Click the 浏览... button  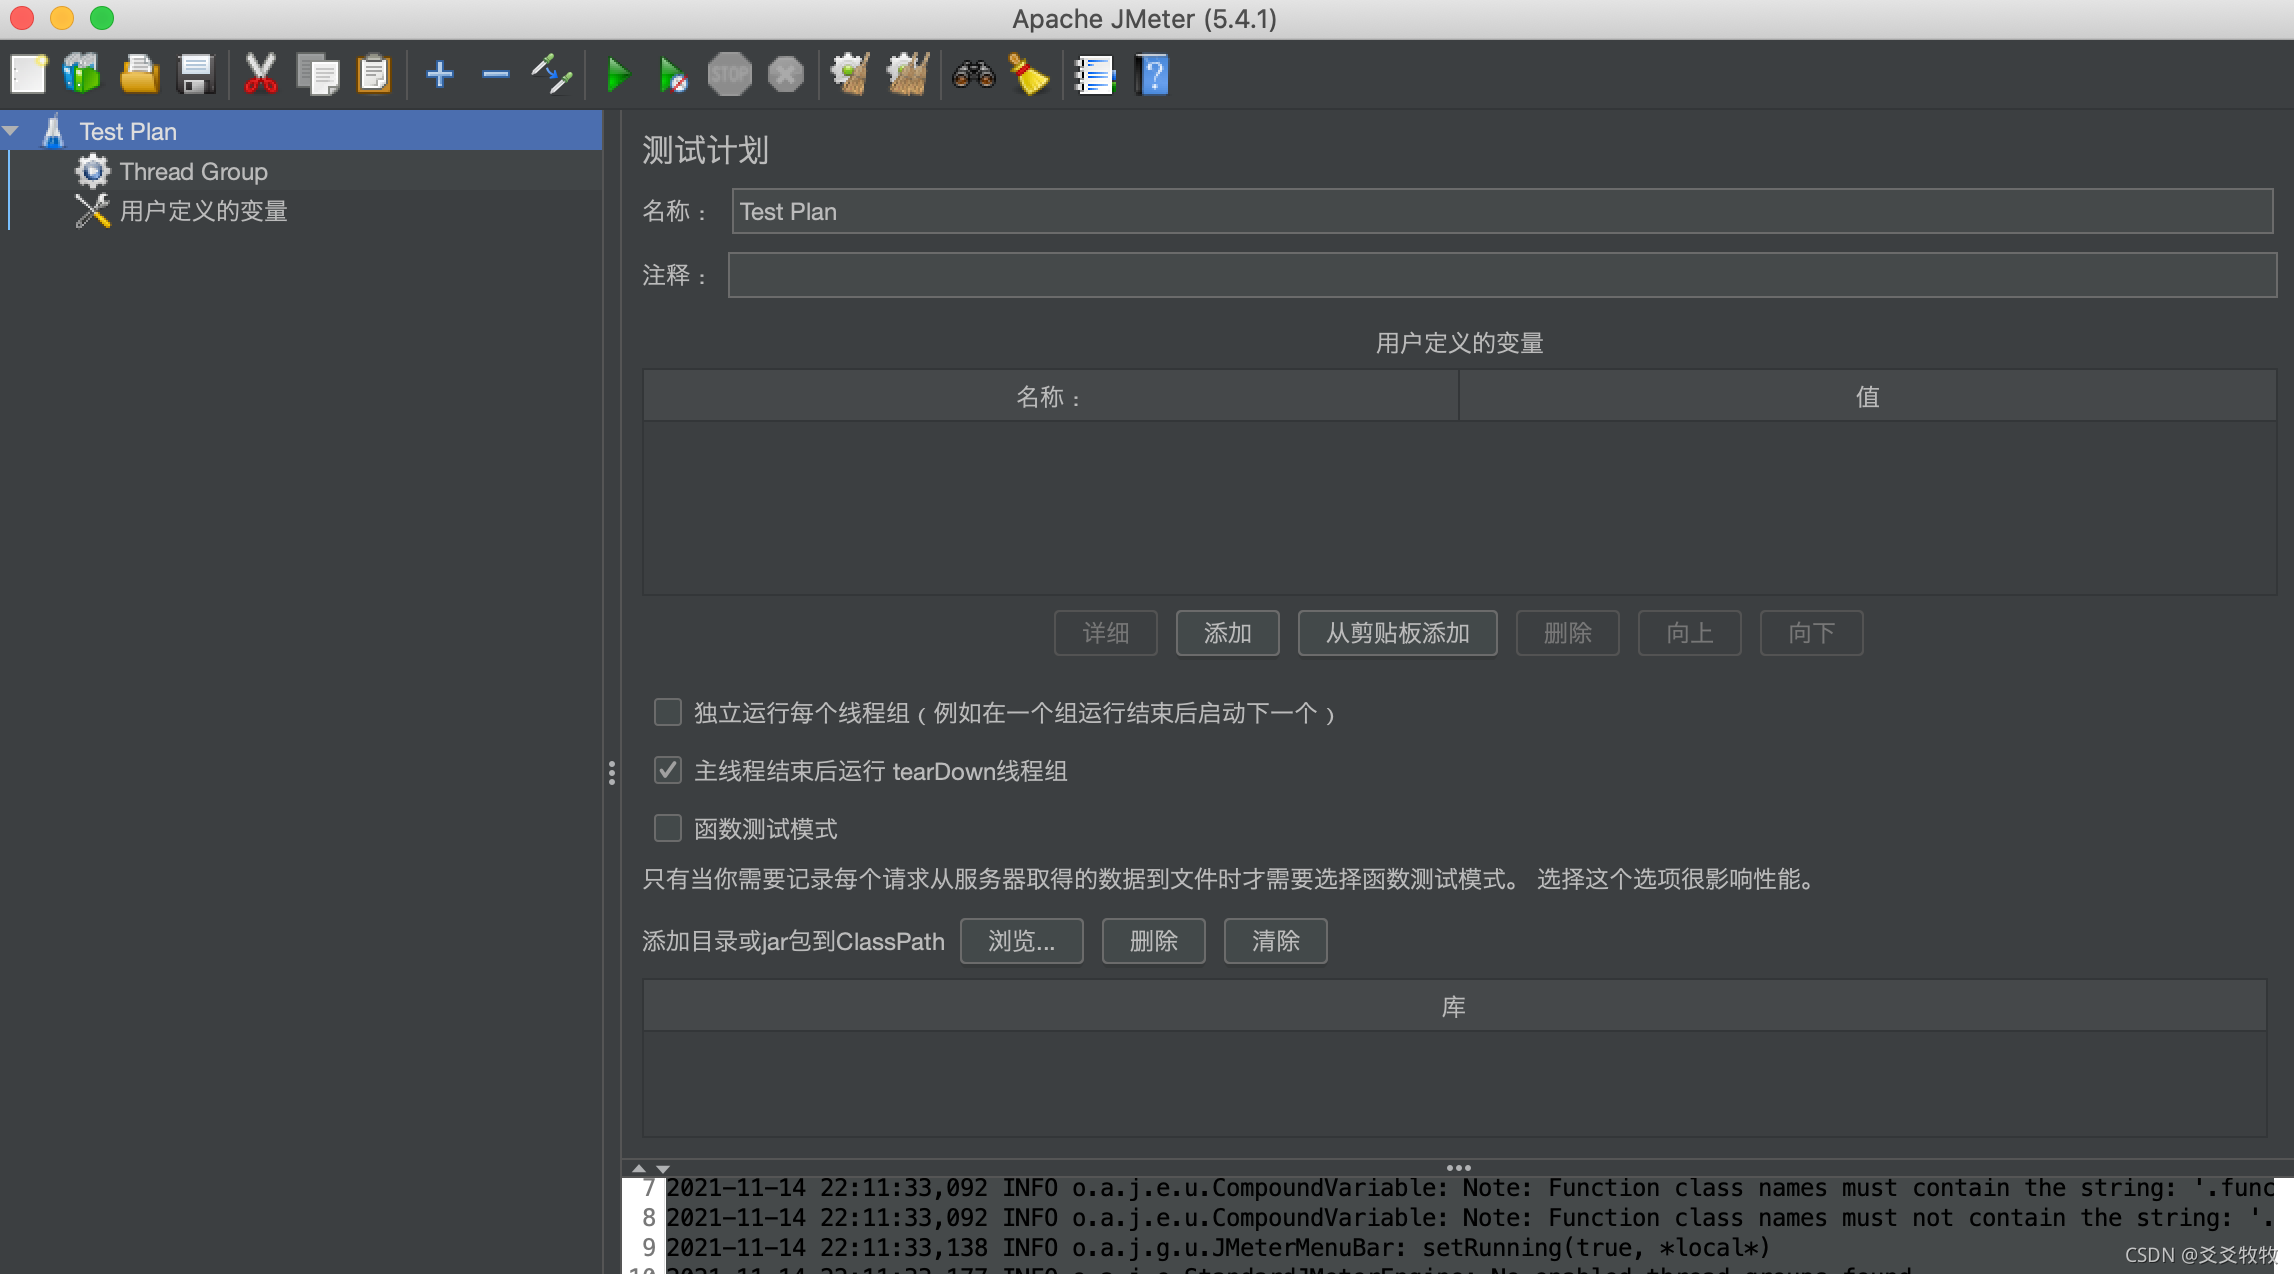pyautogui.click(x=1021, y=941)
